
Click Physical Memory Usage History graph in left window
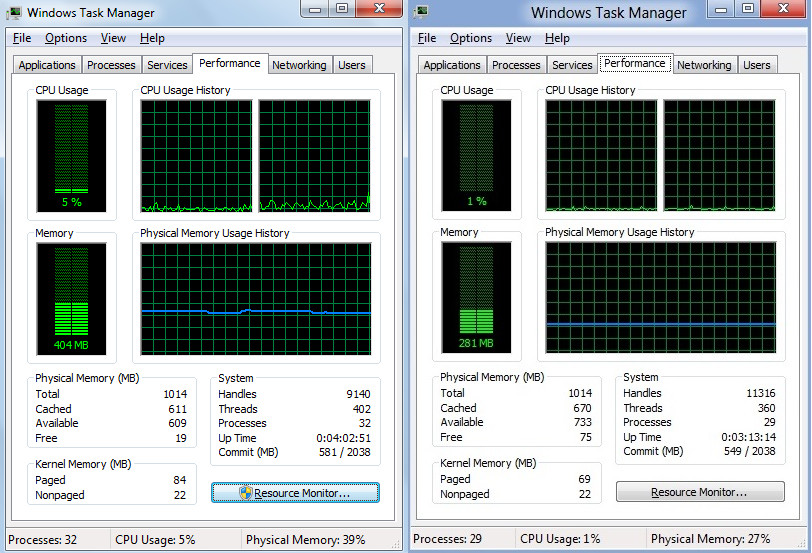[256, 299]
